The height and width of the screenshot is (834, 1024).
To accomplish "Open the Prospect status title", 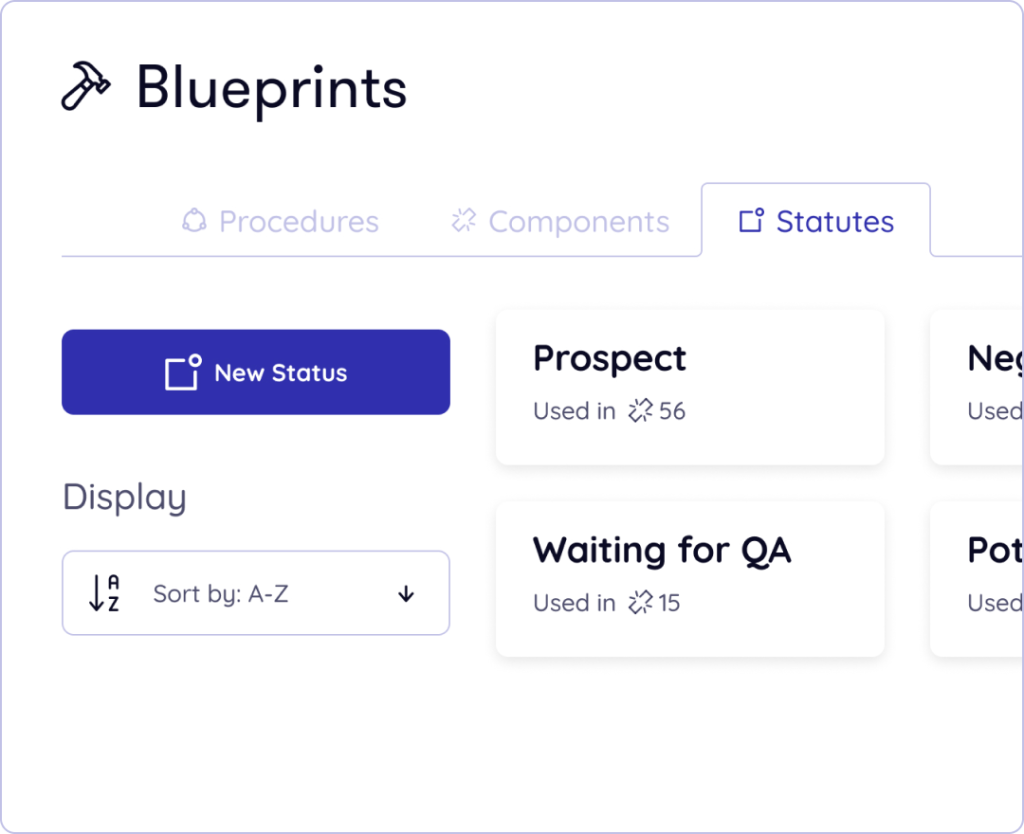I will tap(609, 358).
